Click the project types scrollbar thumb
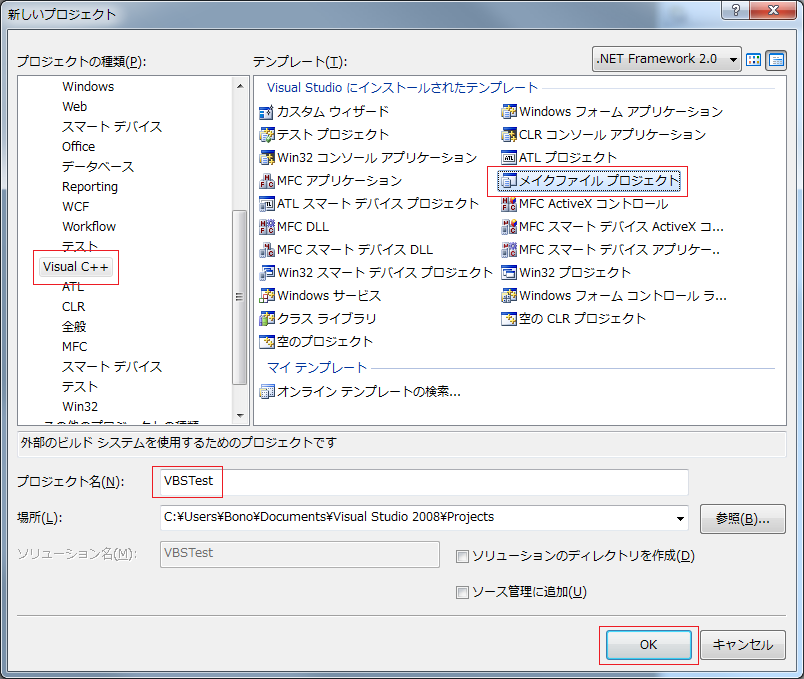 (x=239, y=297)
